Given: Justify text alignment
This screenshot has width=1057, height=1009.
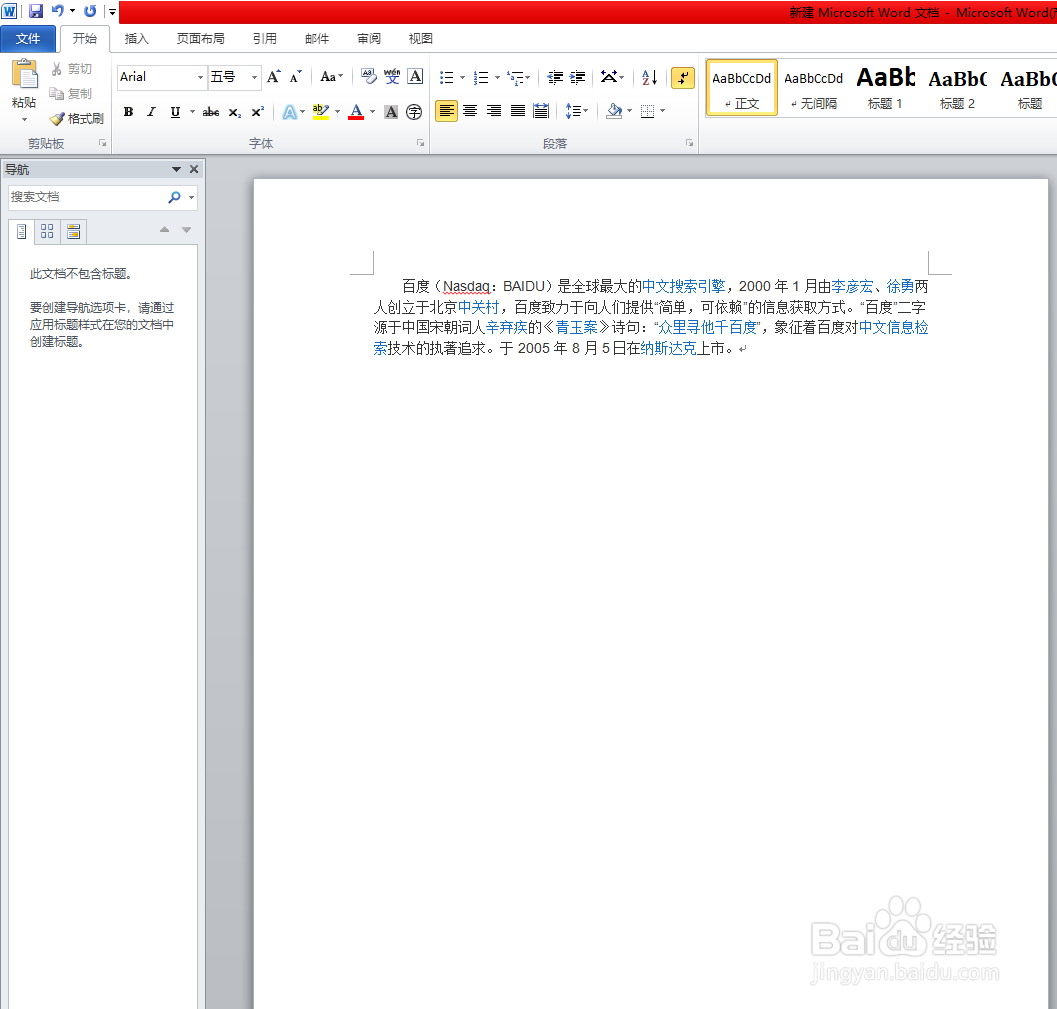Looking at the screenshot, I should coord(517,111).
